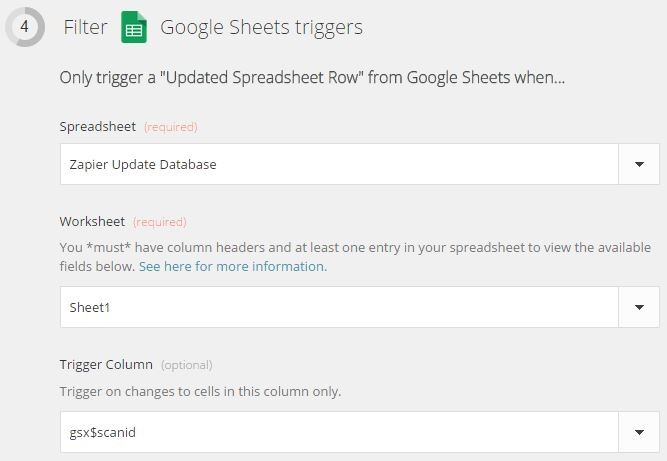Viewport: 667px width, 461px height.
Task: Expand the Worksheet dropdown arrow
Action: (x=639, y=307)
